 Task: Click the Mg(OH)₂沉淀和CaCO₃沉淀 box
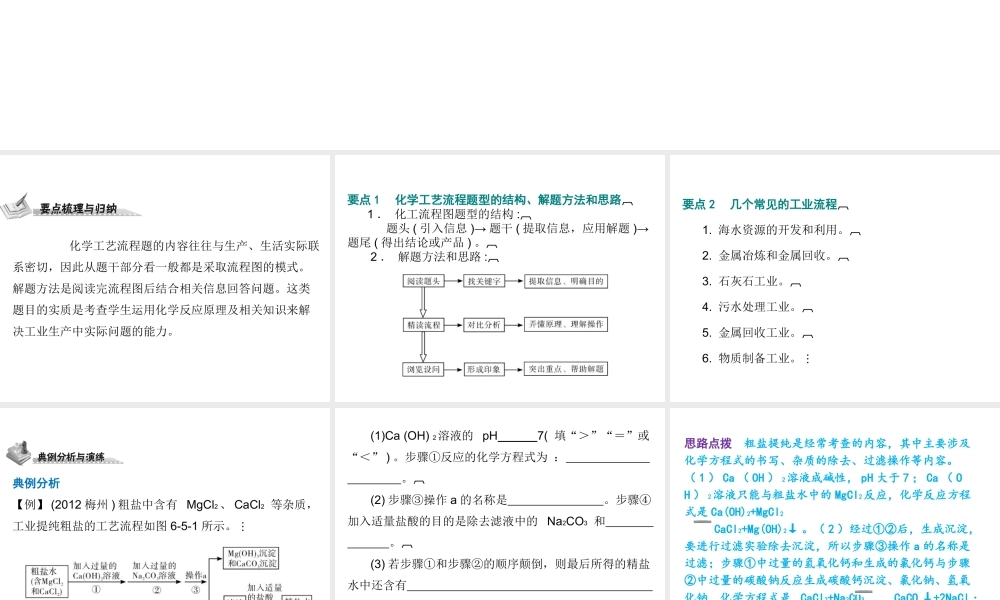tap(251, 559)
